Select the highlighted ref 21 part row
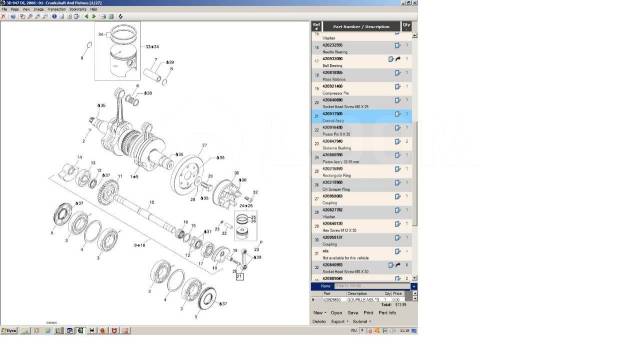Image resolution: width=640 pixels, height=360 pixels. pos(362,116)
